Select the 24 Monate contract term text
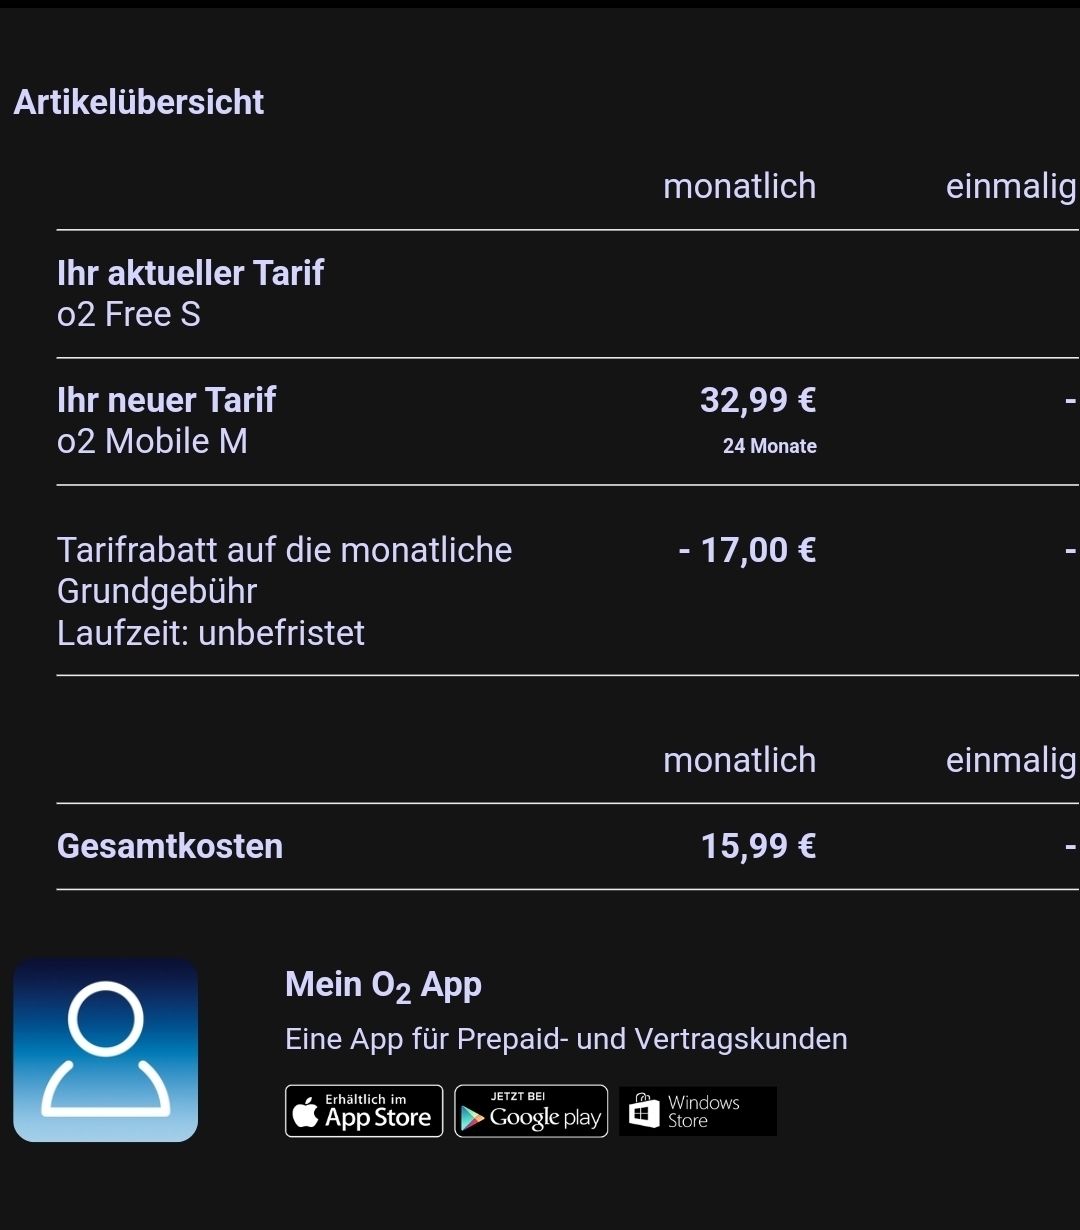The height and width of the screenshot is (1230, 1080). (770, 447)
